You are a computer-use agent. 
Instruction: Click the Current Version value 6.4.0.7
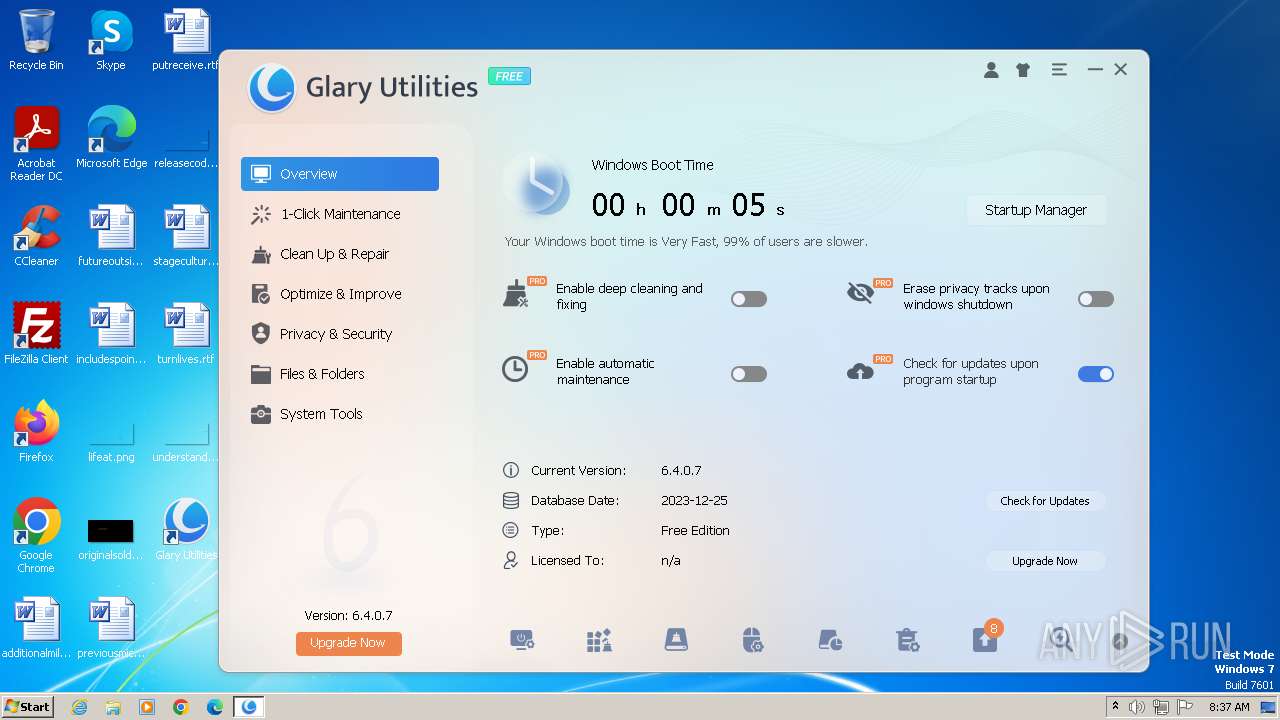click(x=681, y=470)
